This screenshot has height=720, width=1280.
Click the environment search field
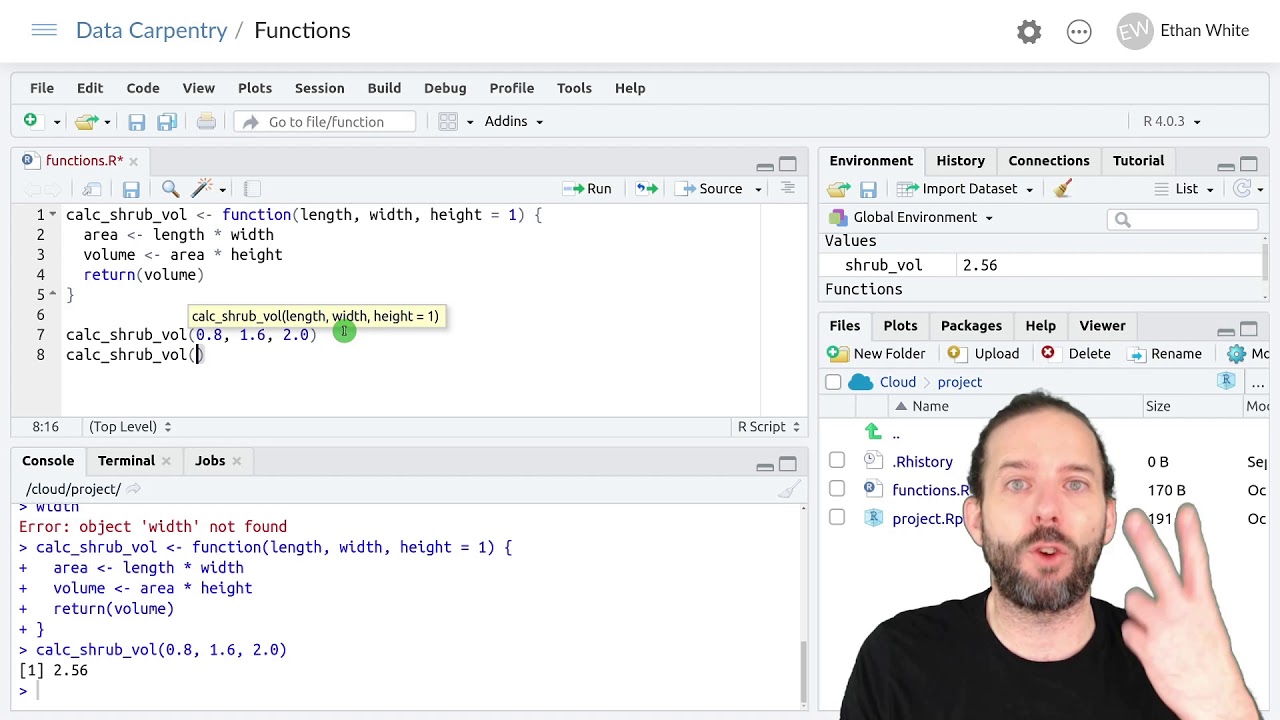[1183, 220]
